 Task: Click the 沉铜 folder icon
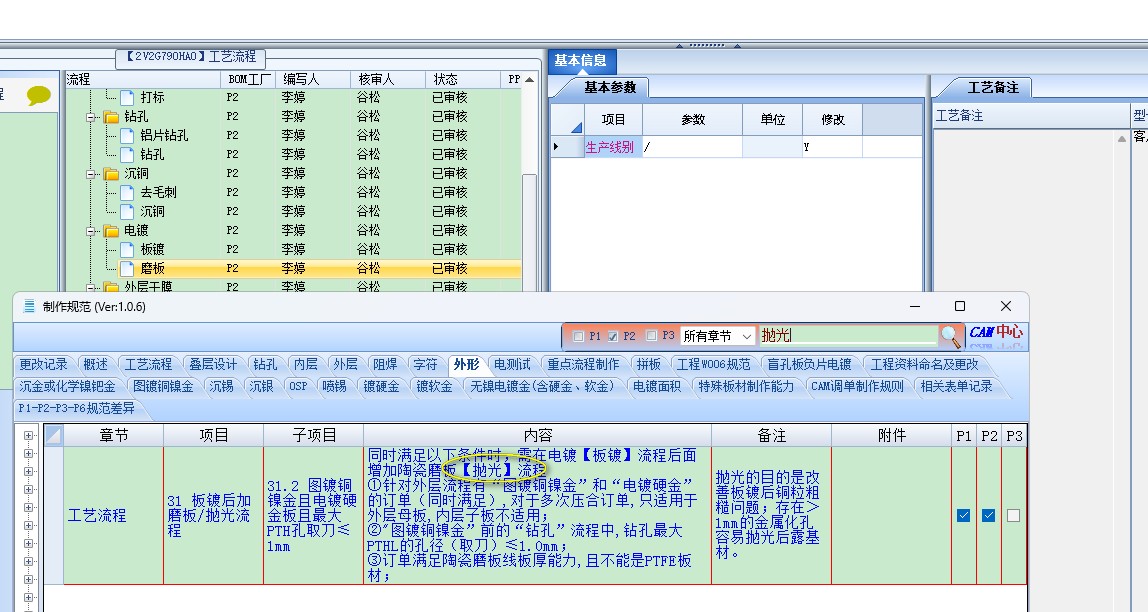pyautogui.click(x=111, y=173)
